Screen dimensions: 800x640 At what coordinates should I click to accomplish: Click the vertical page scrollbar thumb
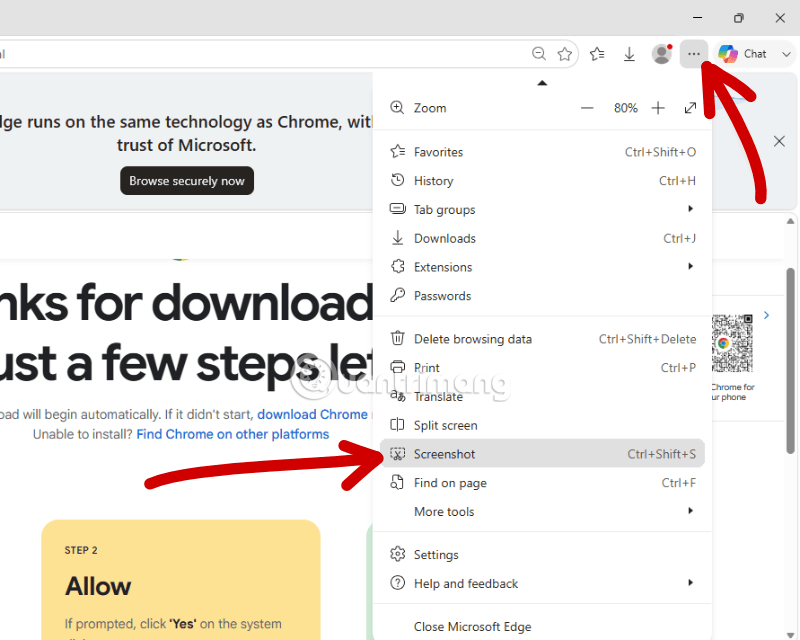coord(790,361)
